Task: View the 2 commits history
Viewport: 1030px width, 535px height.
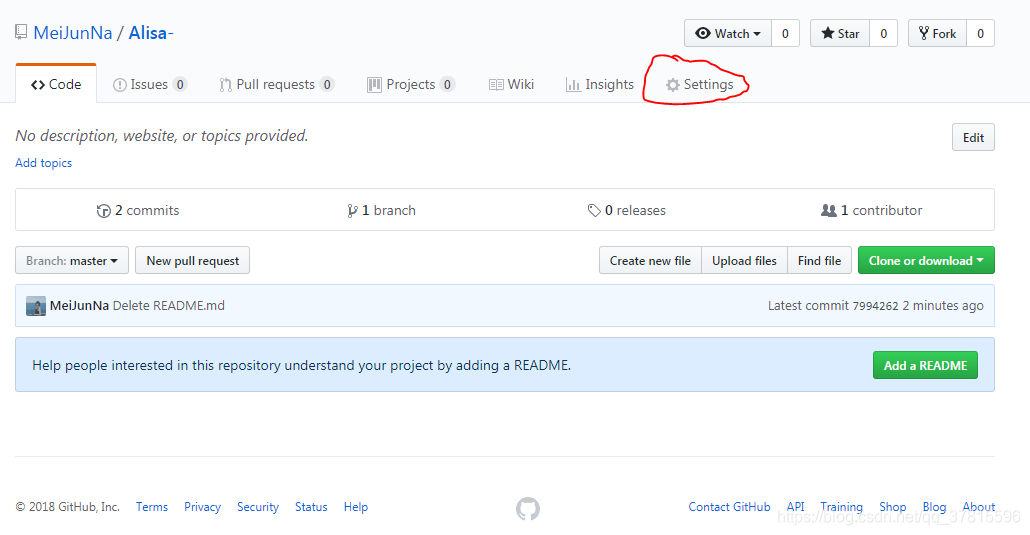Action: pos(138,210)
